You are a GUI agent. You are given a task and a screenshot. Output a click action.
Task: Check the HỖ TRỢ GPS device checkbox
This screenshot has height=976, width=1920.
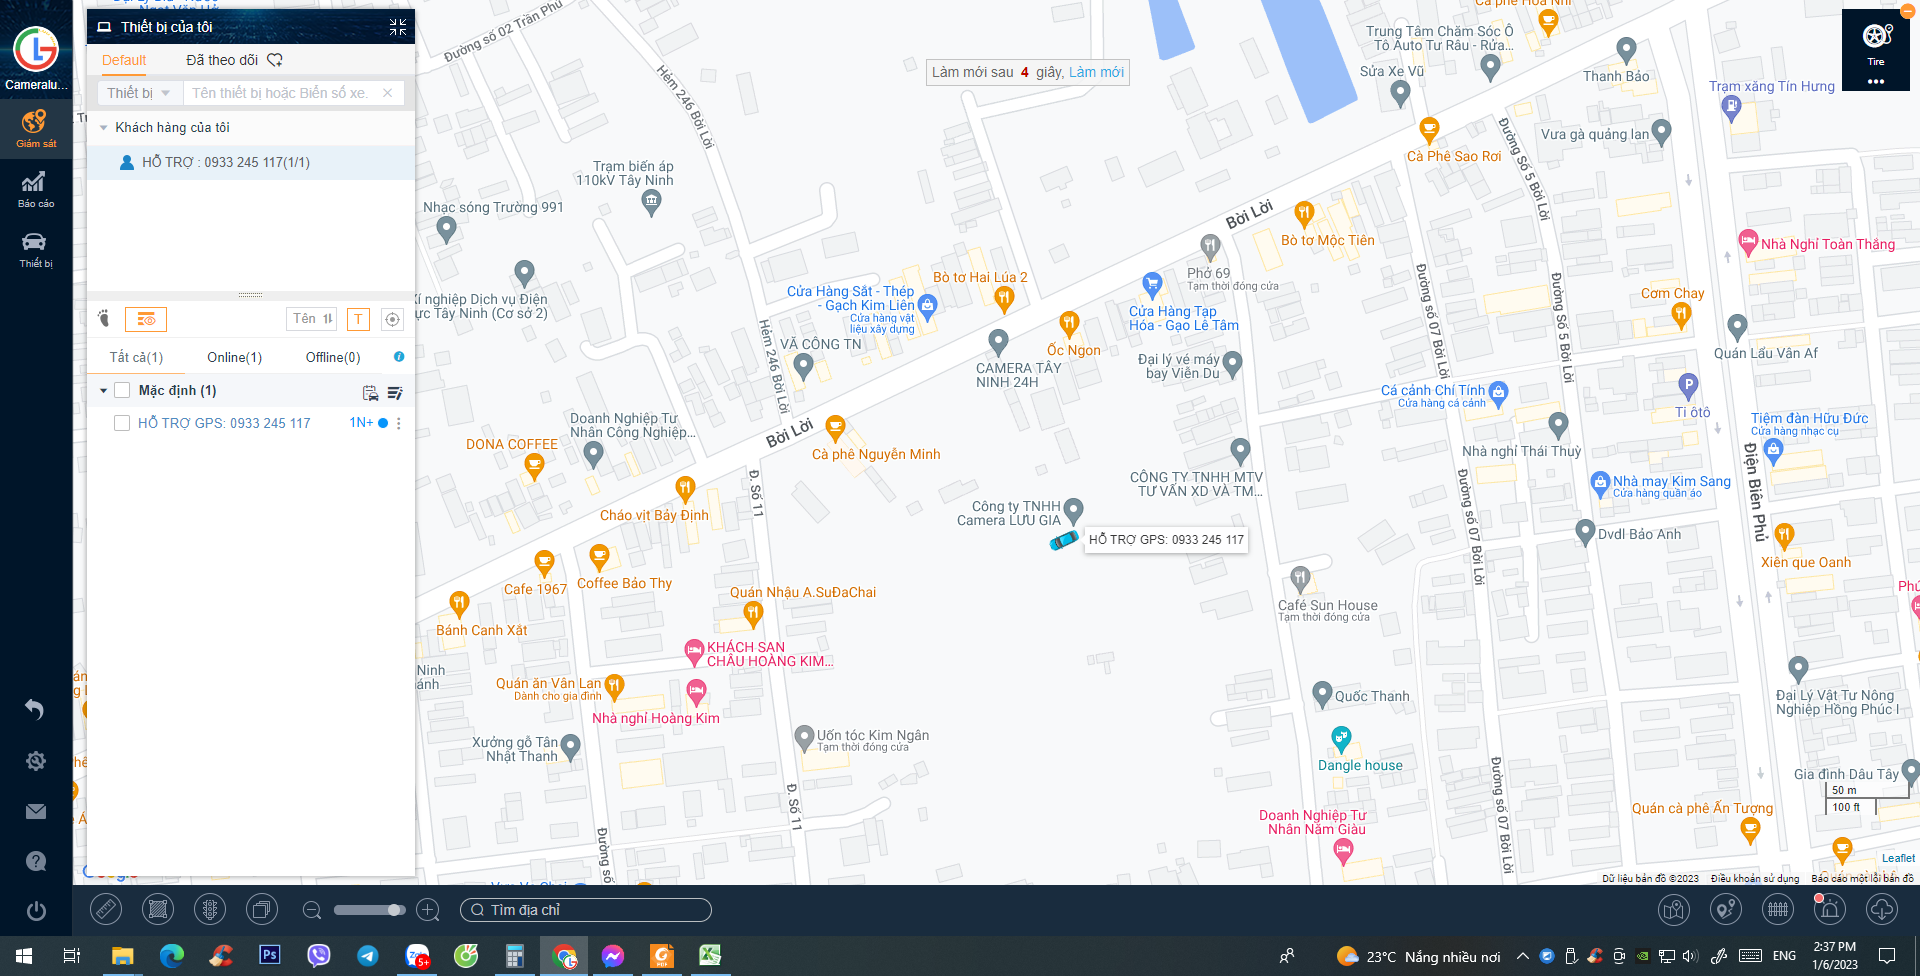click(122, 424)
